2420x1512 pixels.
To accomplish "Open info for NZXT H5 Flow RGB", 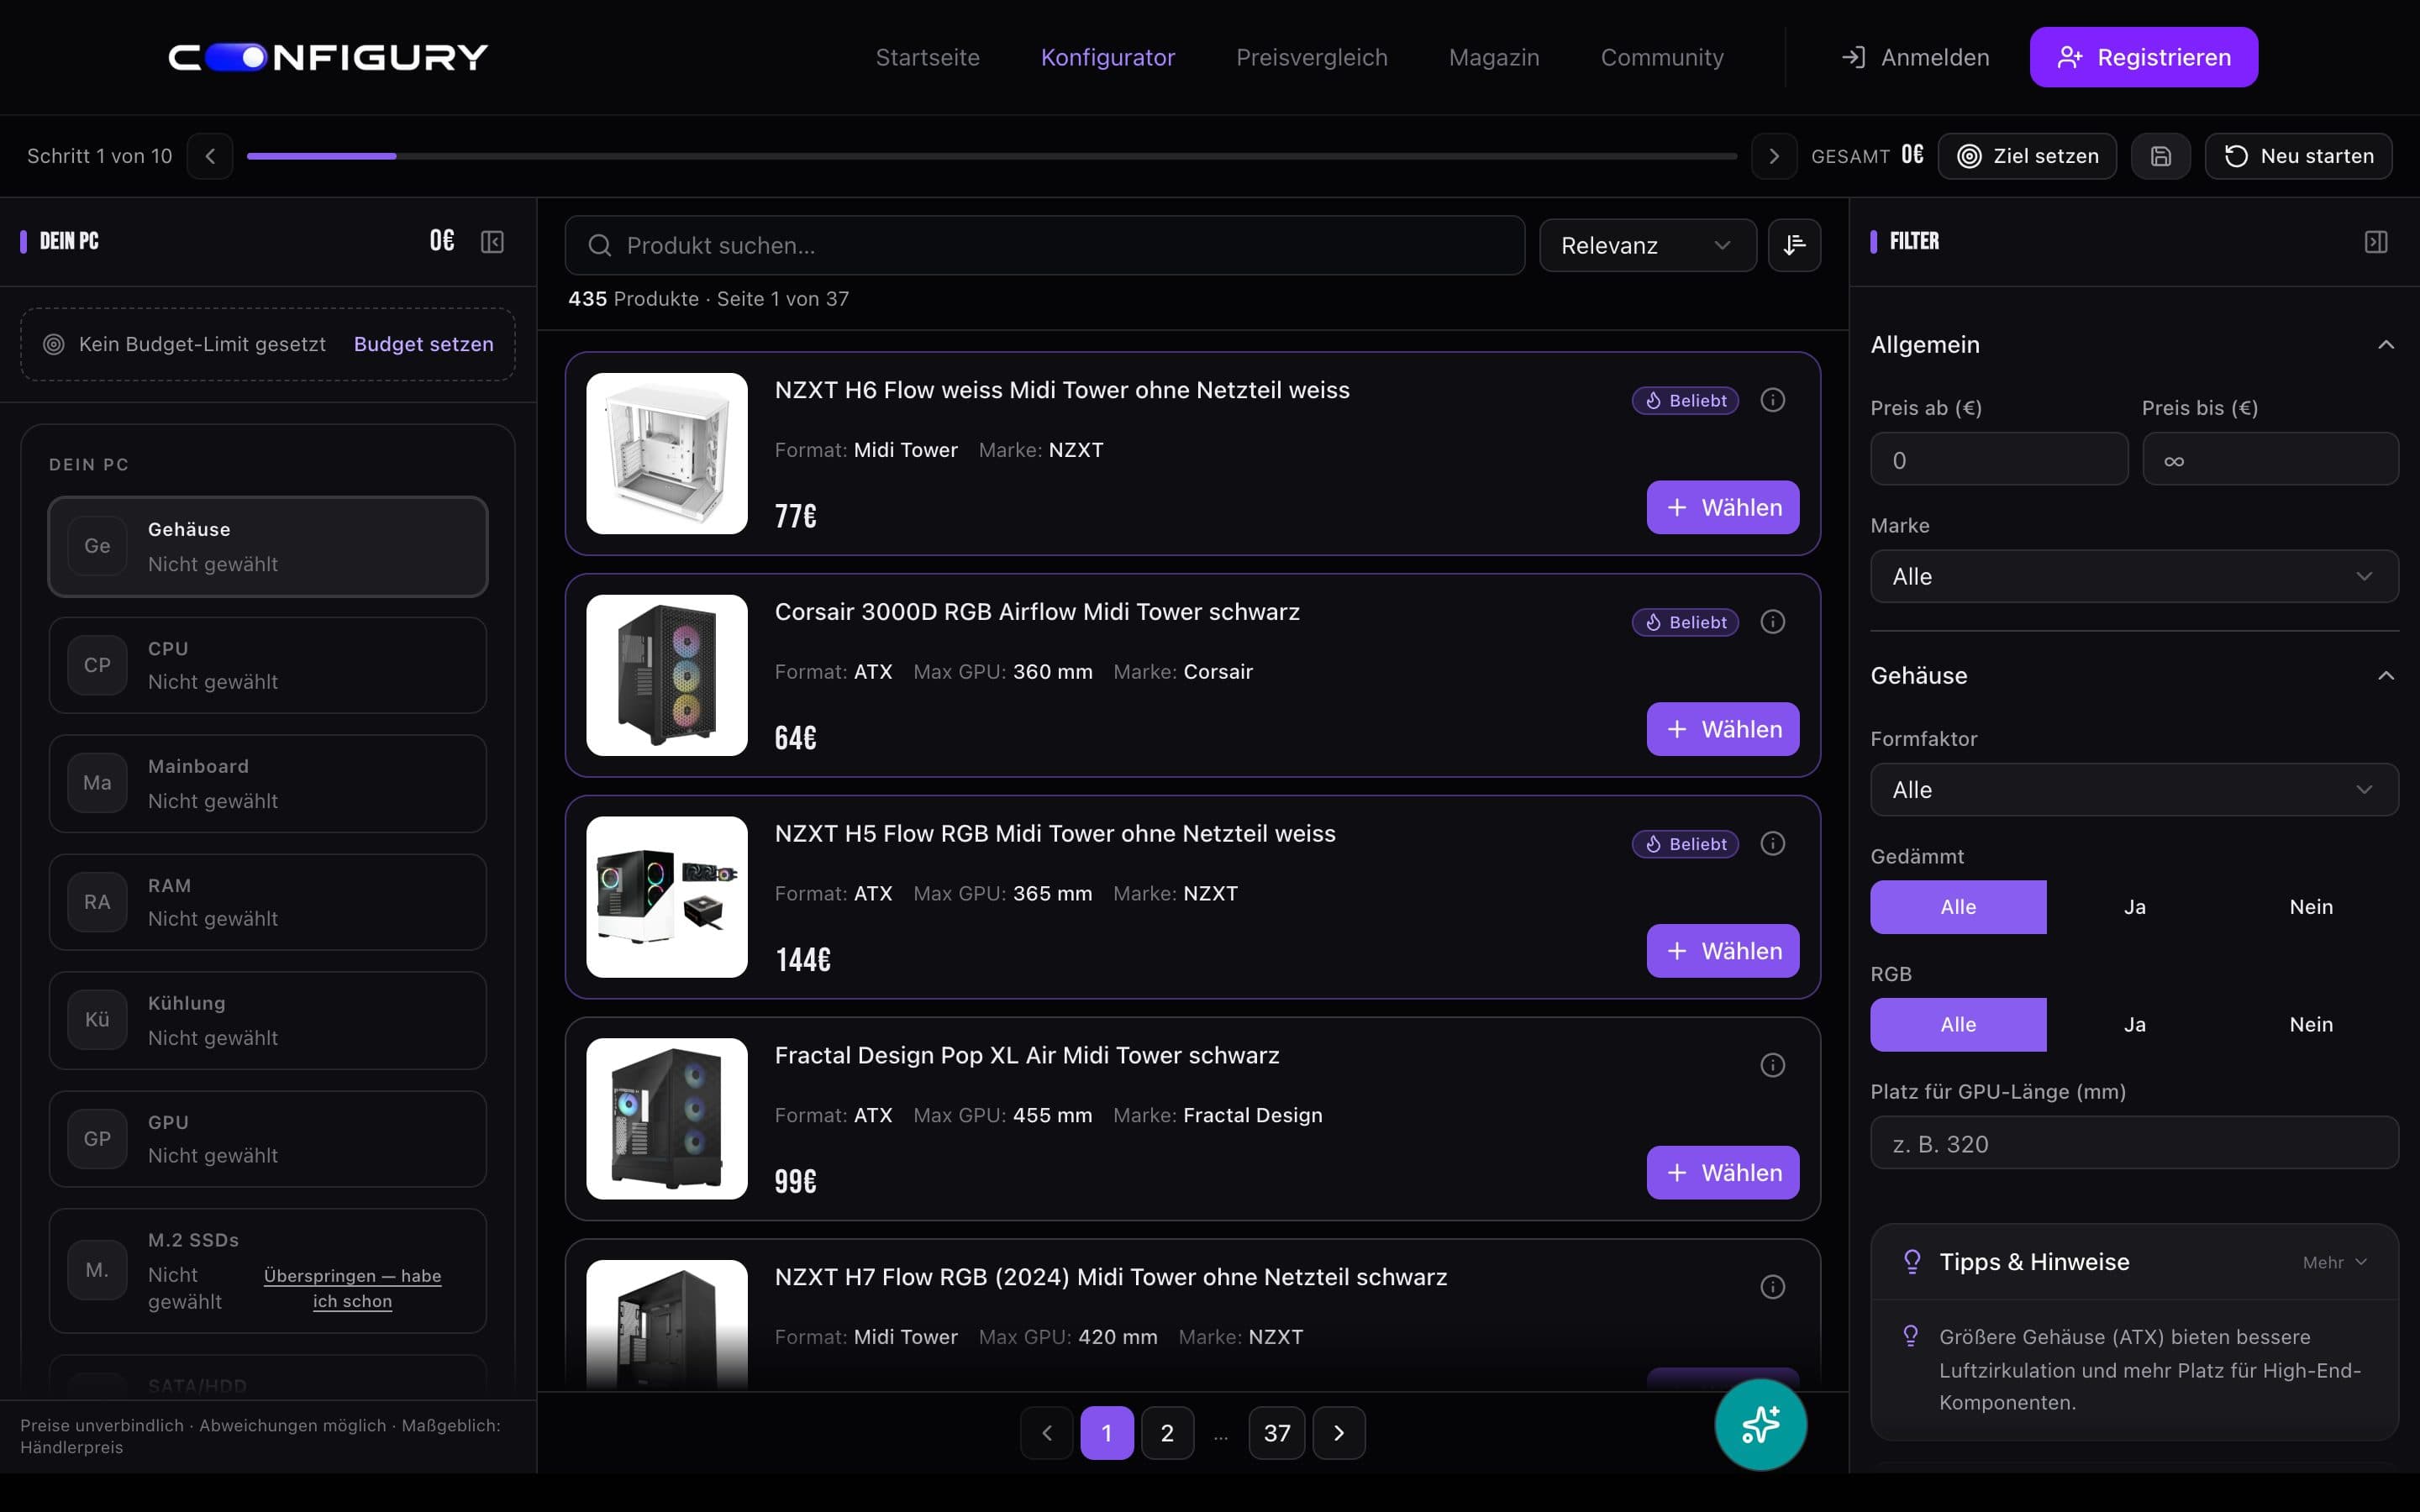I will (x=1772, y=844).
